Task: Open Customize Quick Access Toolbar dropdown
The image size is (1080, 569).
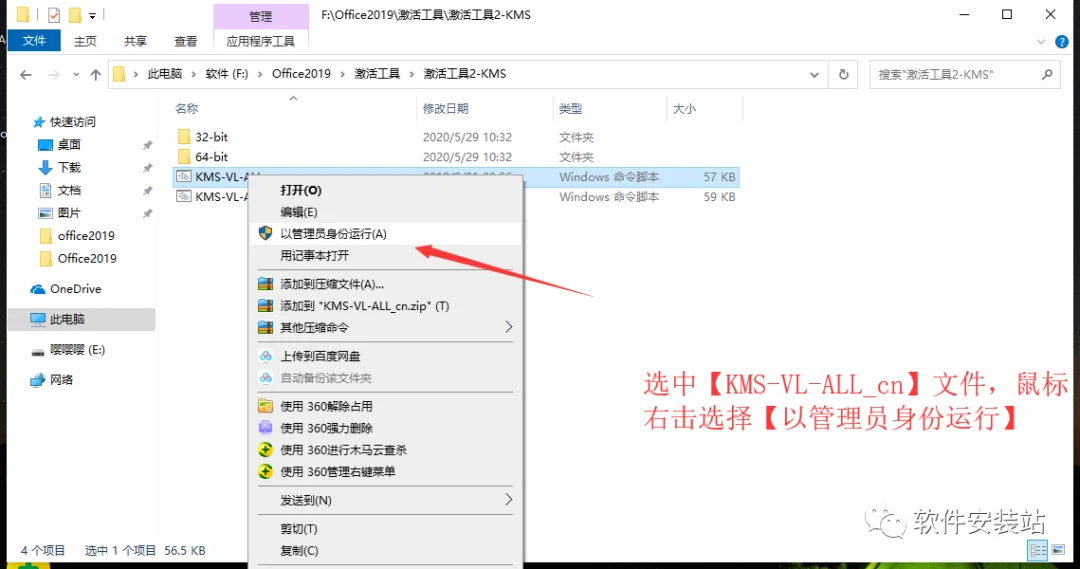Action: point(92,15)
